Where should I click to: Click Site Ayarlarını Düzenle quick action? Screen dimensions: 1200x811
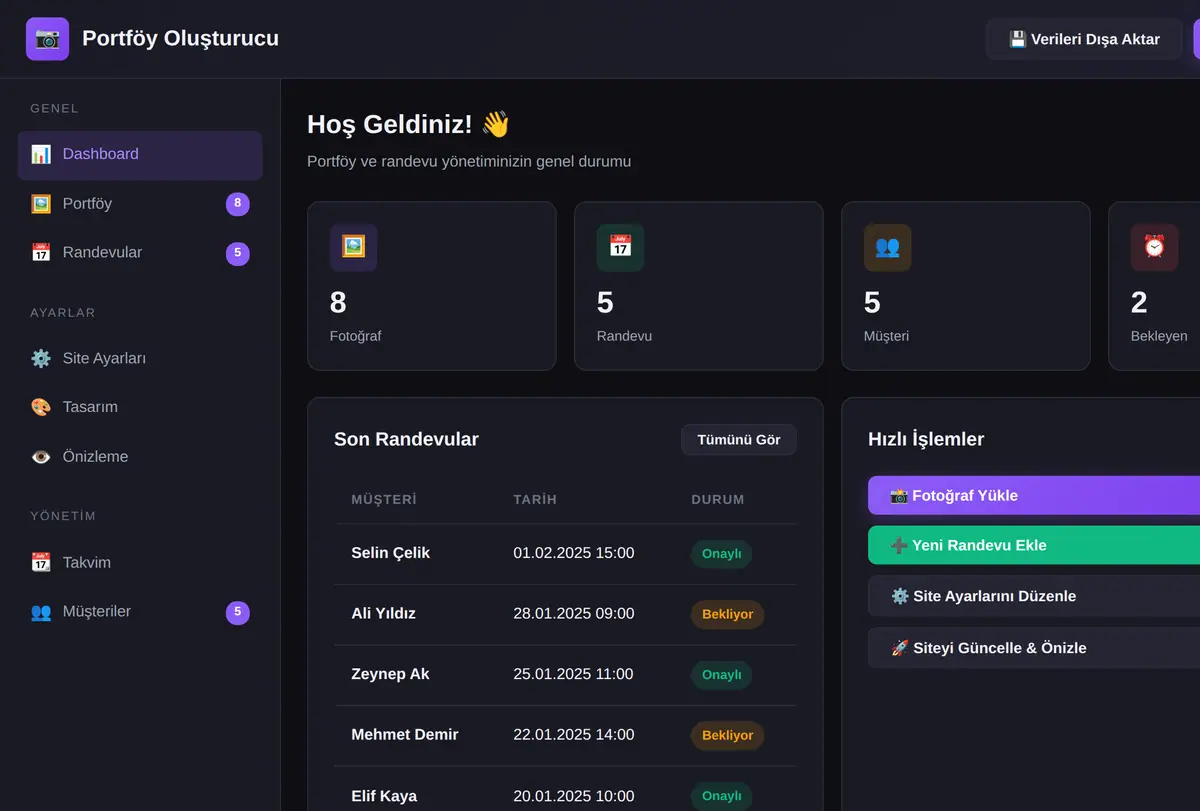pyautogui.click(x=1034, y=596)
